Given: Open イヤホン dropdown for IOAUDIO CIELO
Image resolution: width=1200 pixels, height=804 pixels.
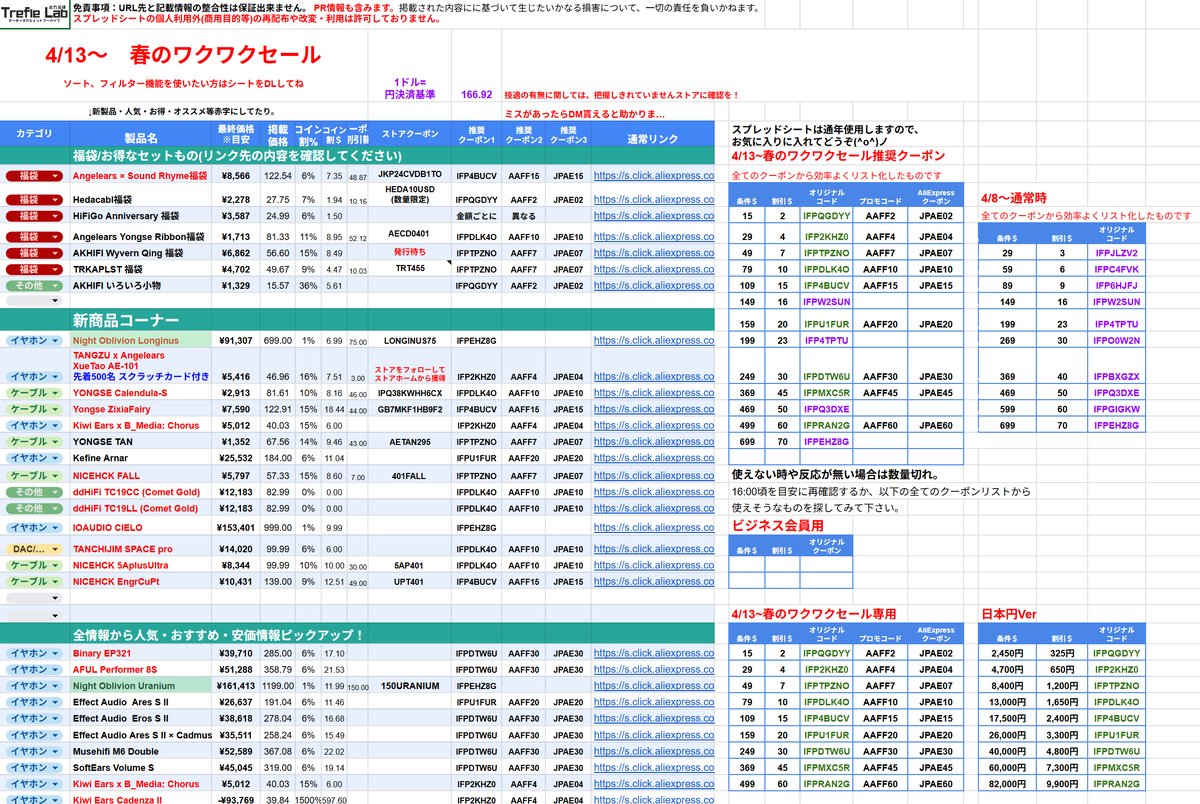Looking at the screenshot, I should pos(34,527).
